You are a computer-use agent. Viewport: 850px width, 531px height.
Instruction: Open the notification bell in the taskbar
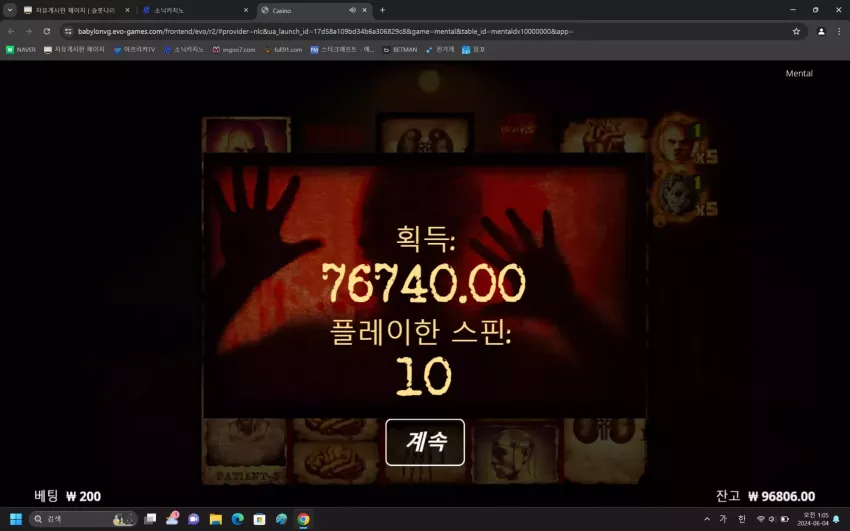(836, 519)
